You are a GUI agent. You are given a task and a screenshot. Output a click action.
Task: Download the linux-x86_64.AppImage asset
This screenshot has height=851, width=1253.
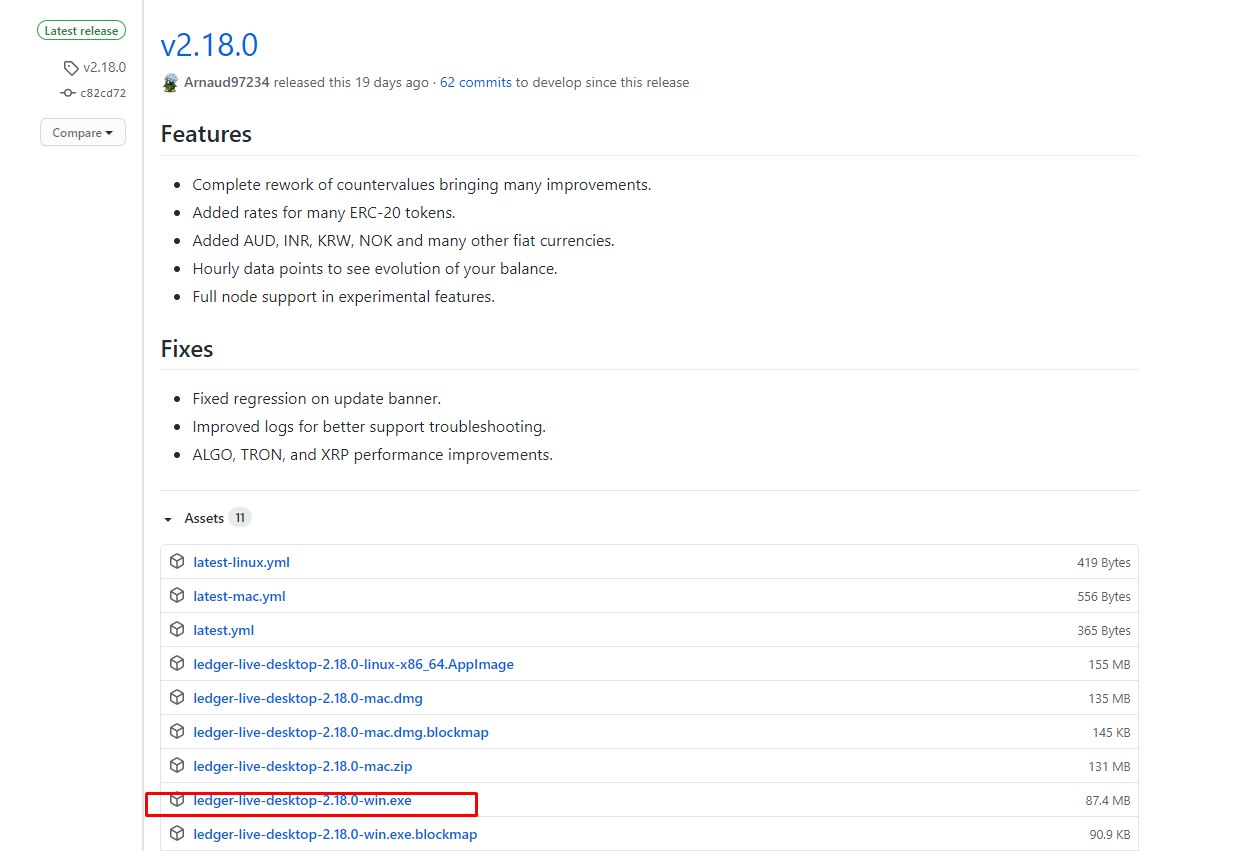point(353,664)
